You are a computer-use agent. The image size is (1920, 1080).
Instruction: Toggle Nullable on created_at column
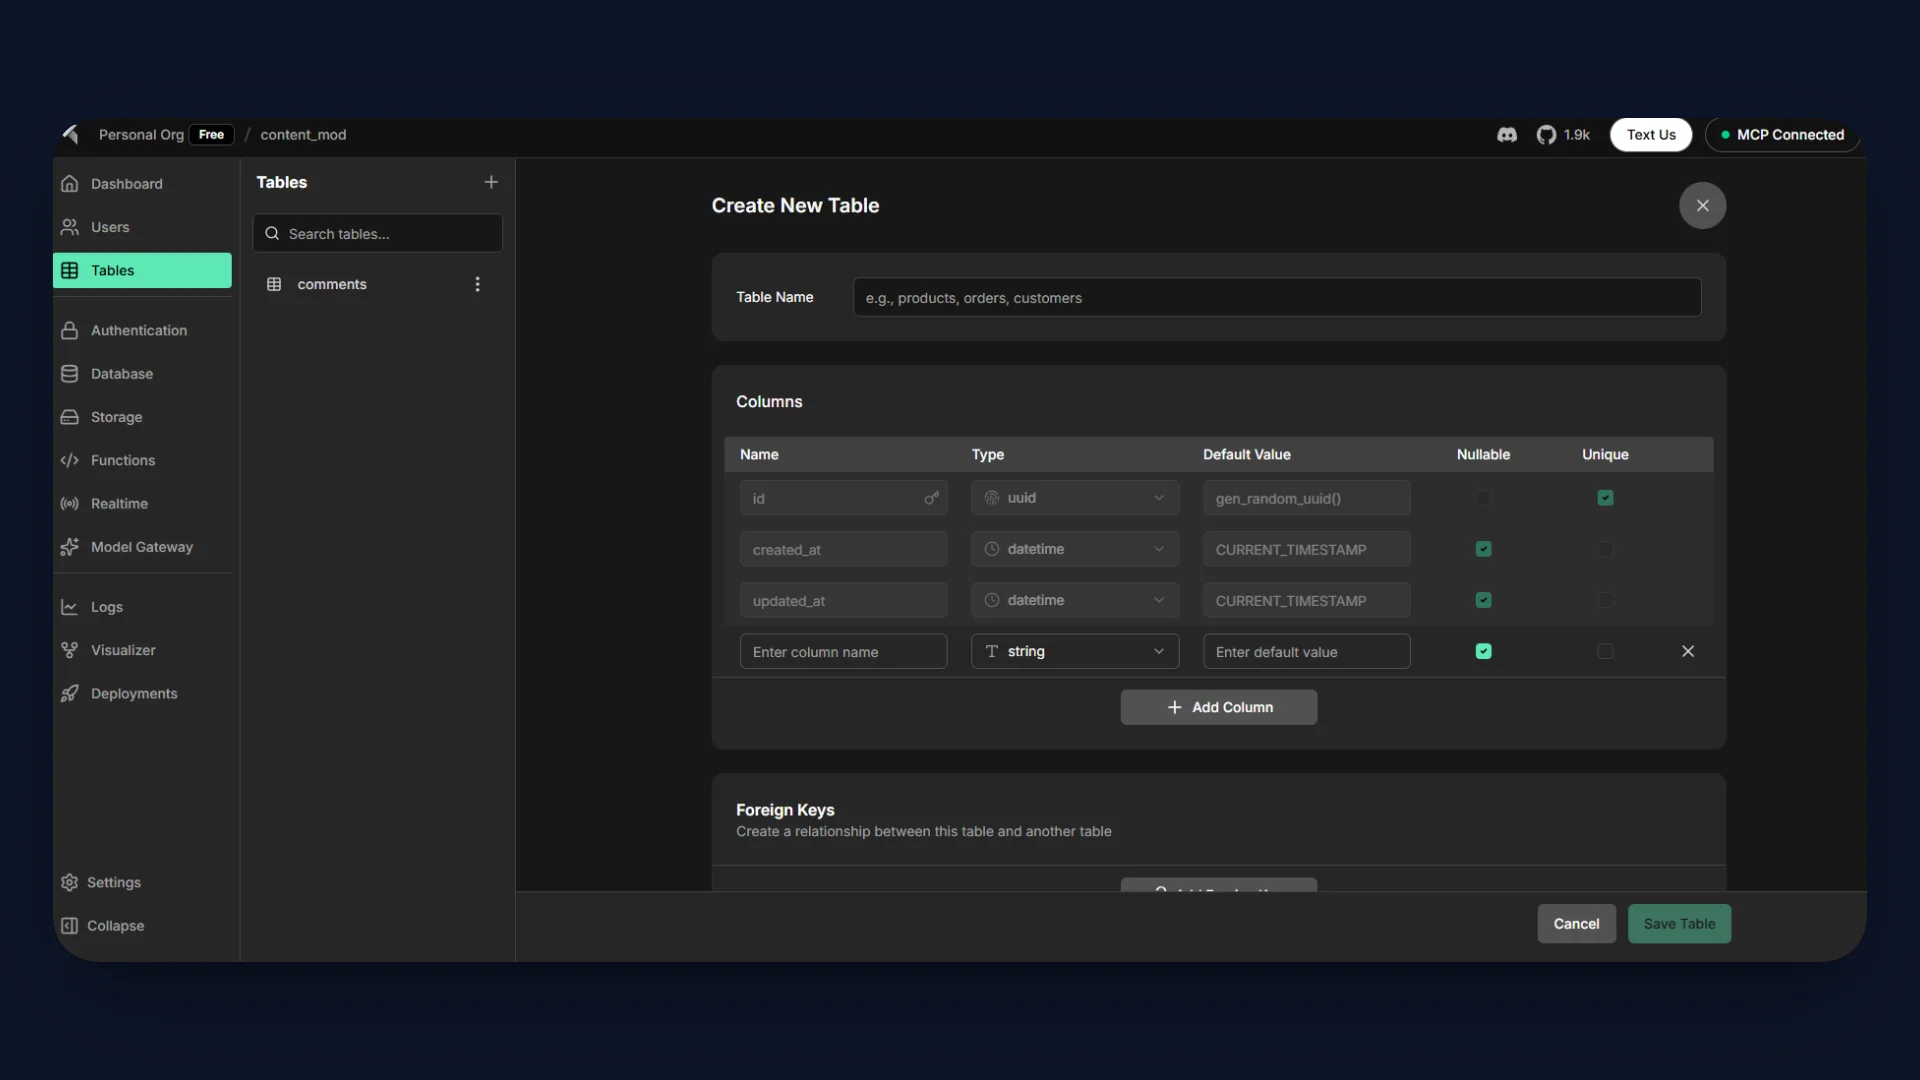[1483, 549]
